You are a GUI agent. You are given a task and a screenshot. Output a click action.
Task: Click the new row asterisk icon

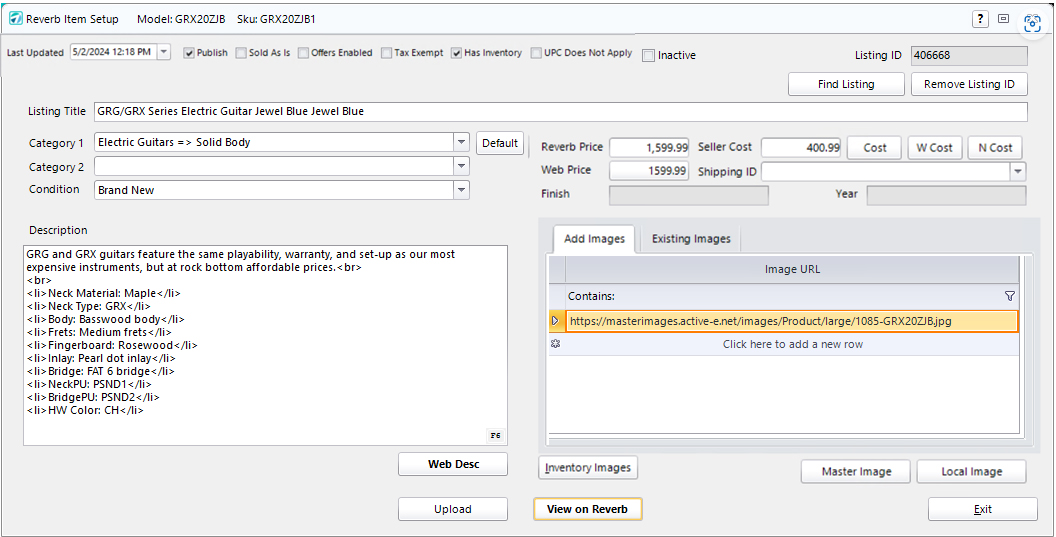tap(556, 344)
